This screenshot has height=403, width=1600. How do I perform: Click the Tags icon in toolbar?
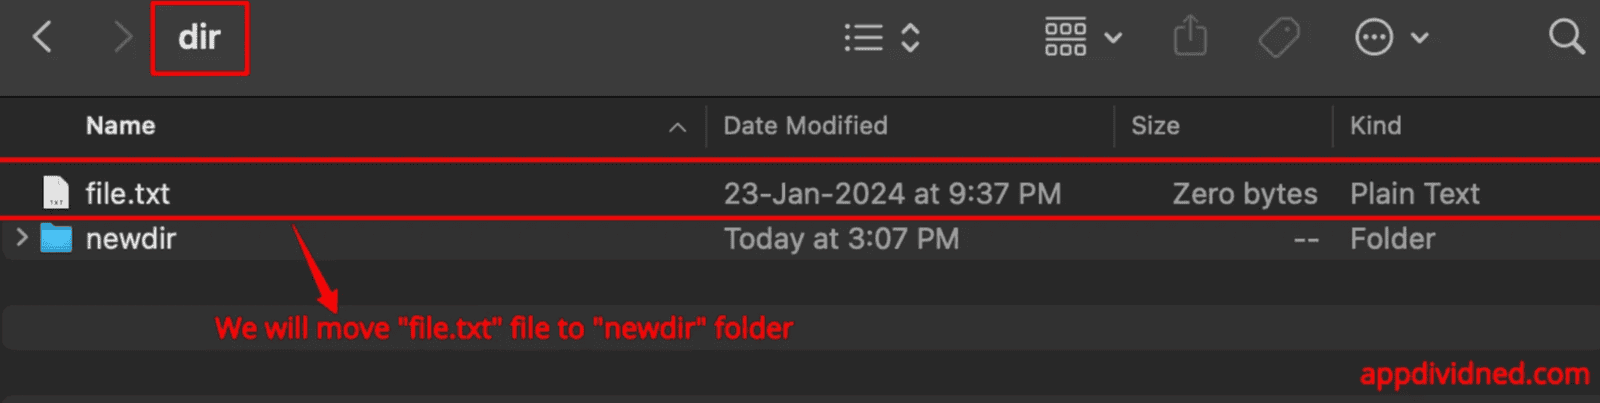(1278, 38)
